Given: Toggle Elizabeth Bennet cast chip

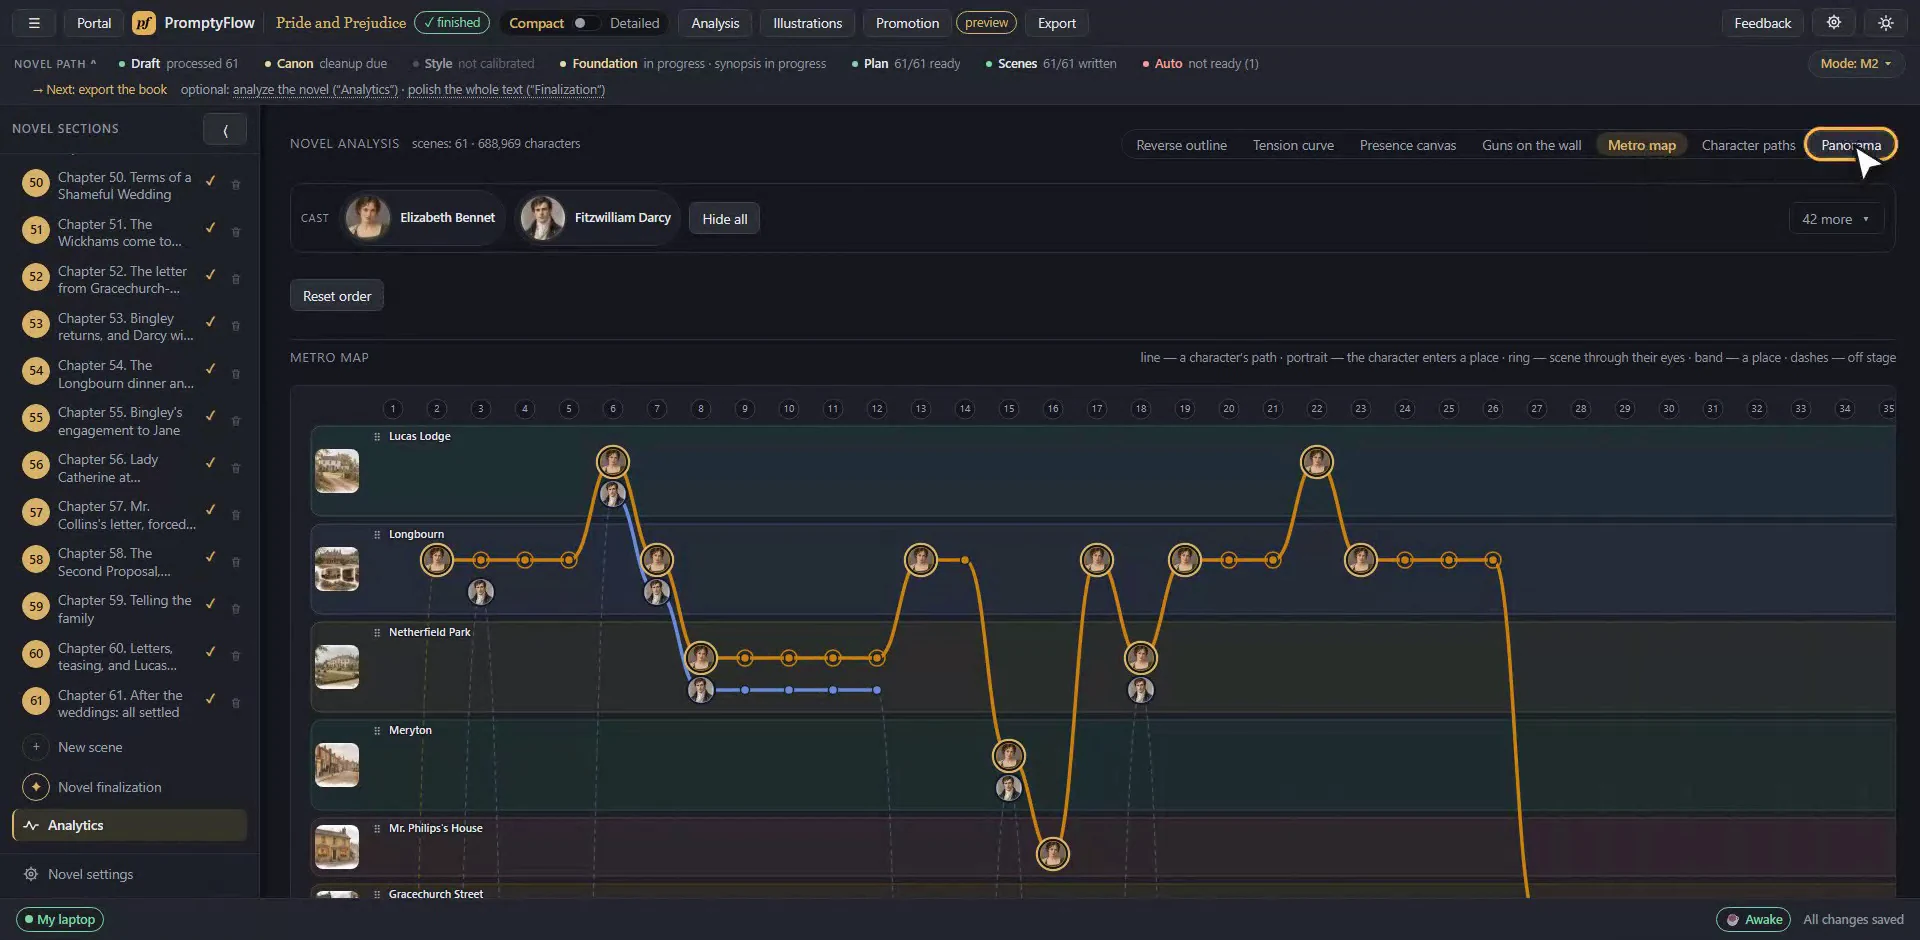Looking at the screenshot, I should pos(422,218).
